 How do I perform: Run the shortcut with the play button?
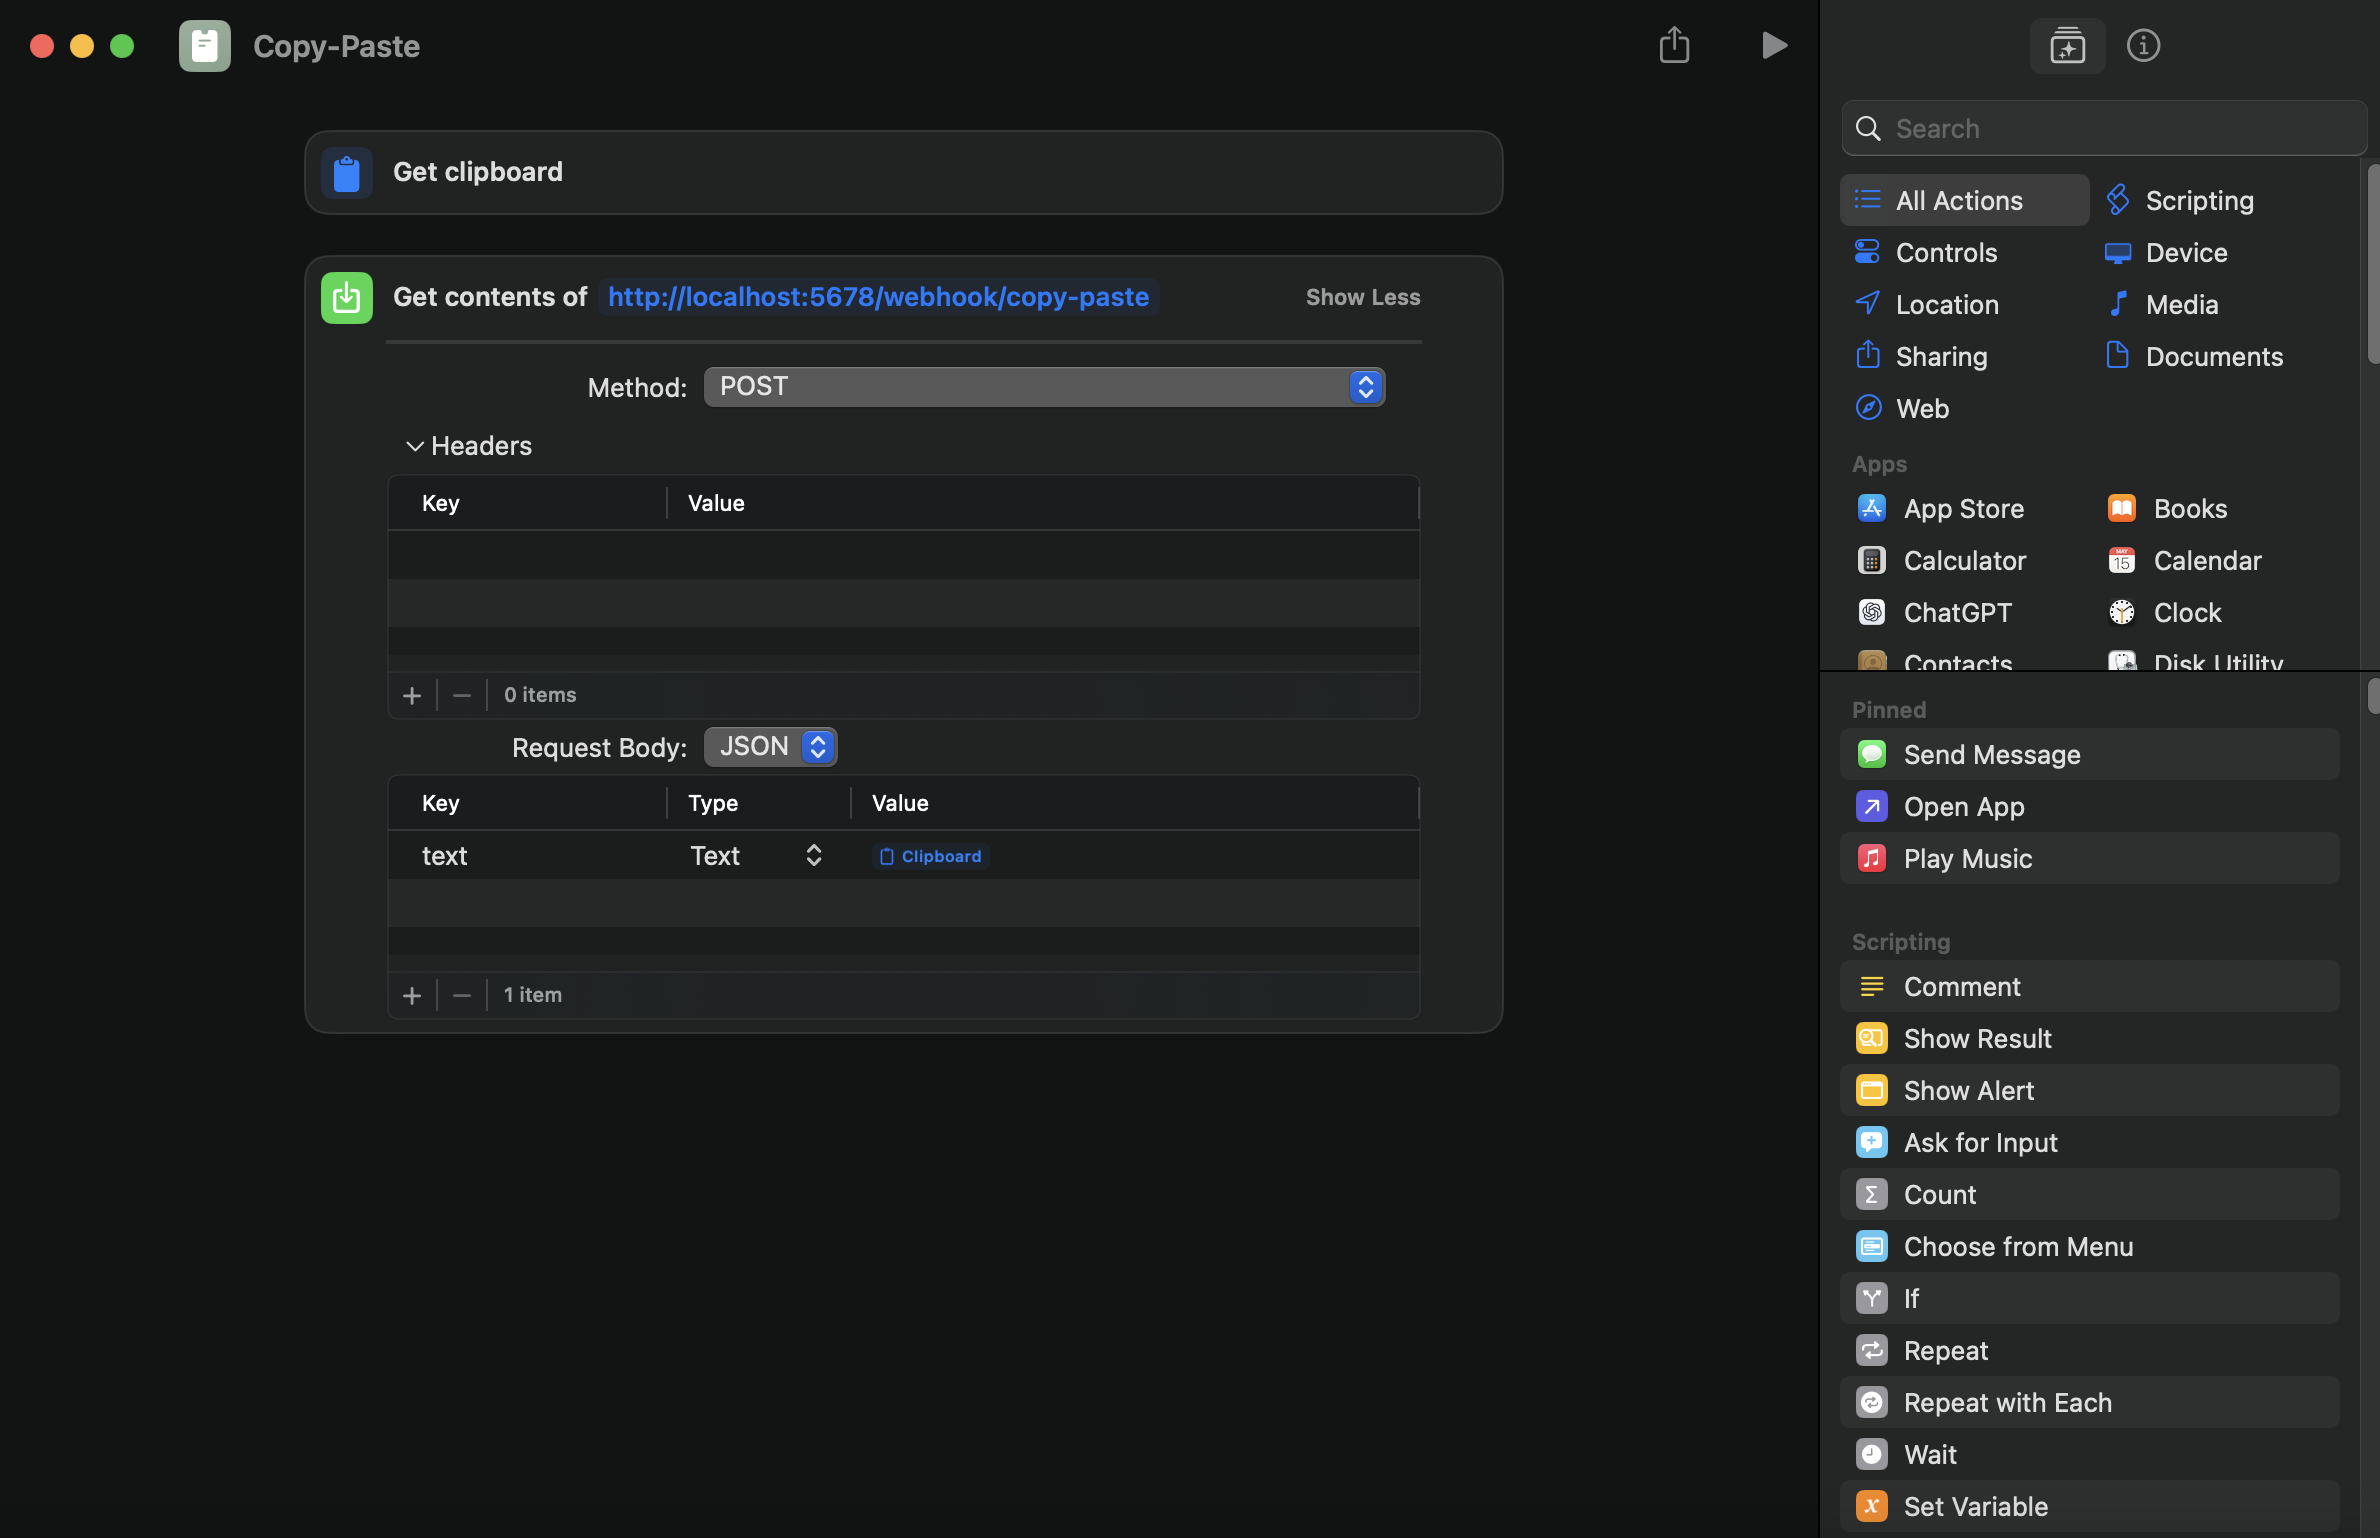(1773, 46)
